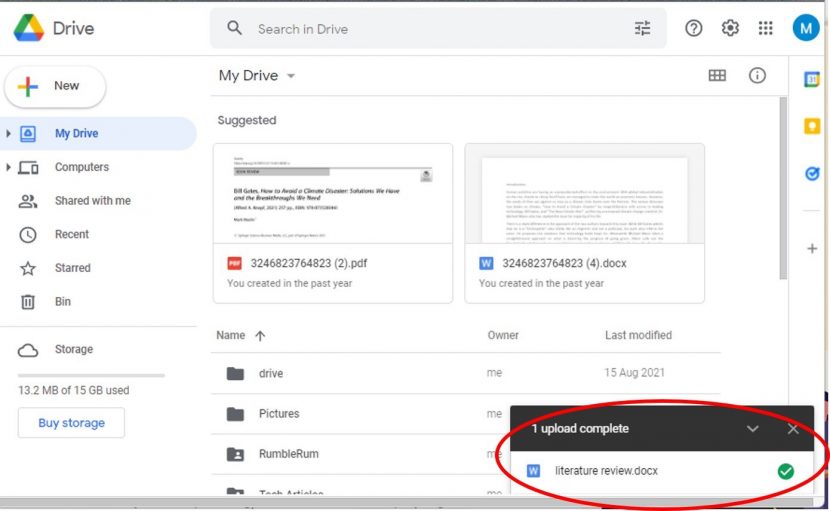The width and height of the screenshot is (830, 511).
Task: Get add-ons plus icon
Action: (x=811, y=248)
